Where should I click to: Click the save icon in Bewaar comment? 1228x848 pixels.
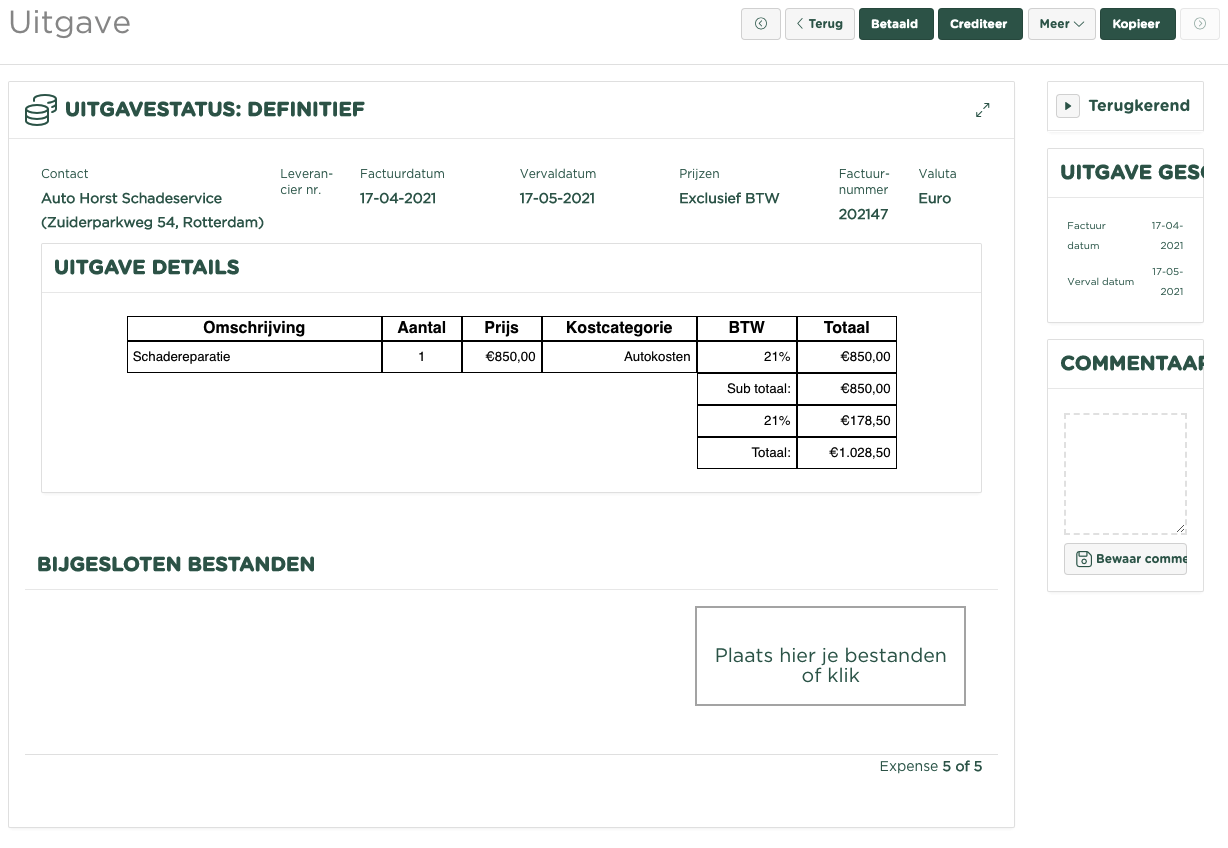1082,559
